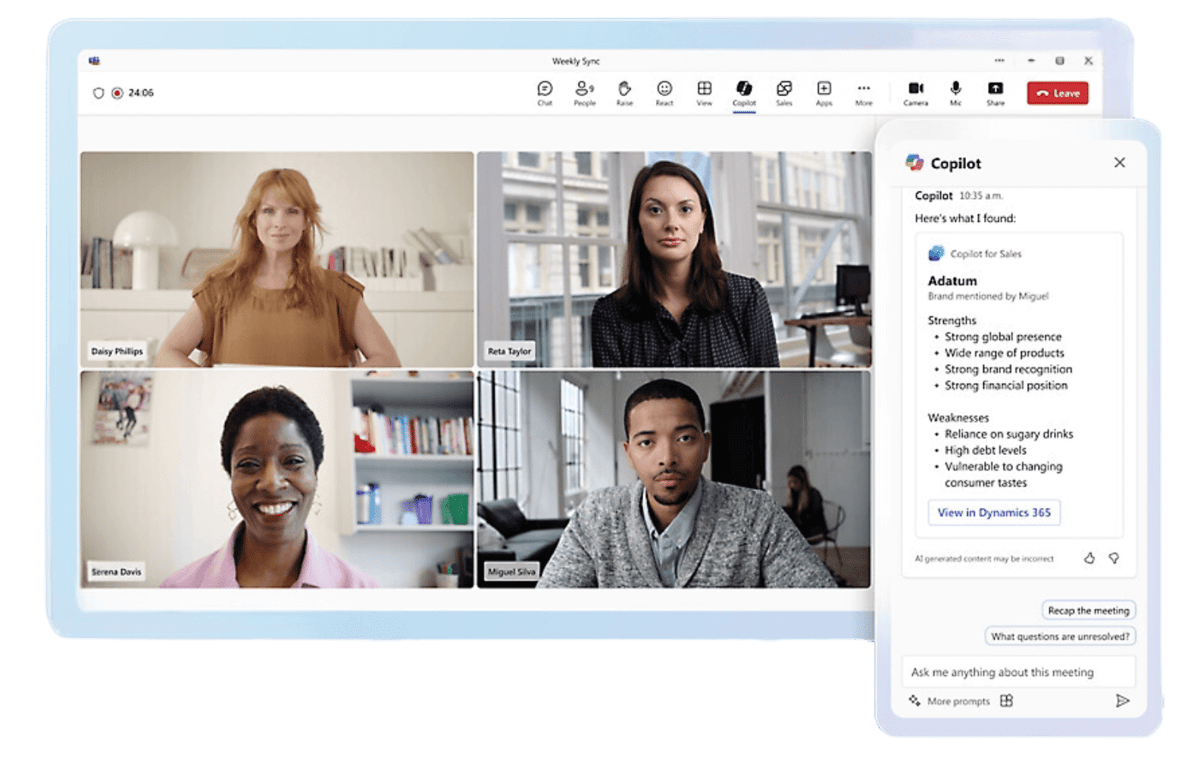
Task: Click the Copilot logo in panel header
Action: [914, 163]
